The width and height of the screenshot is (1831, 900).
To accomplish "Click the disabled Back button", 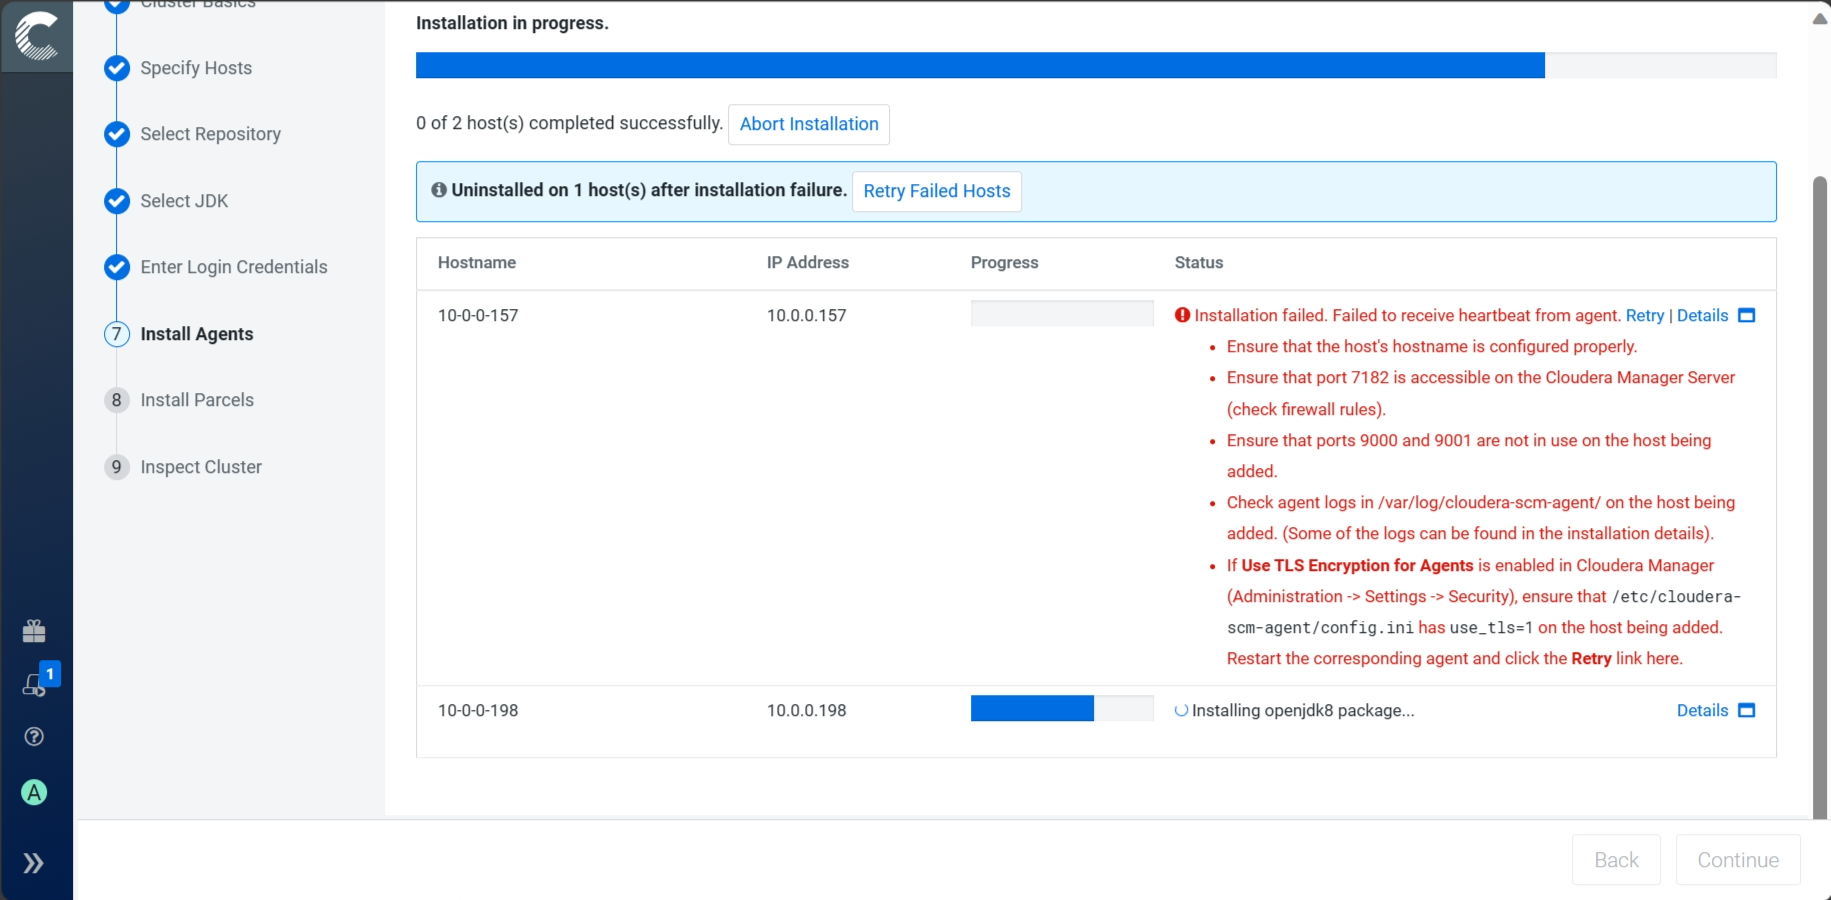I will coord(1616,860).
